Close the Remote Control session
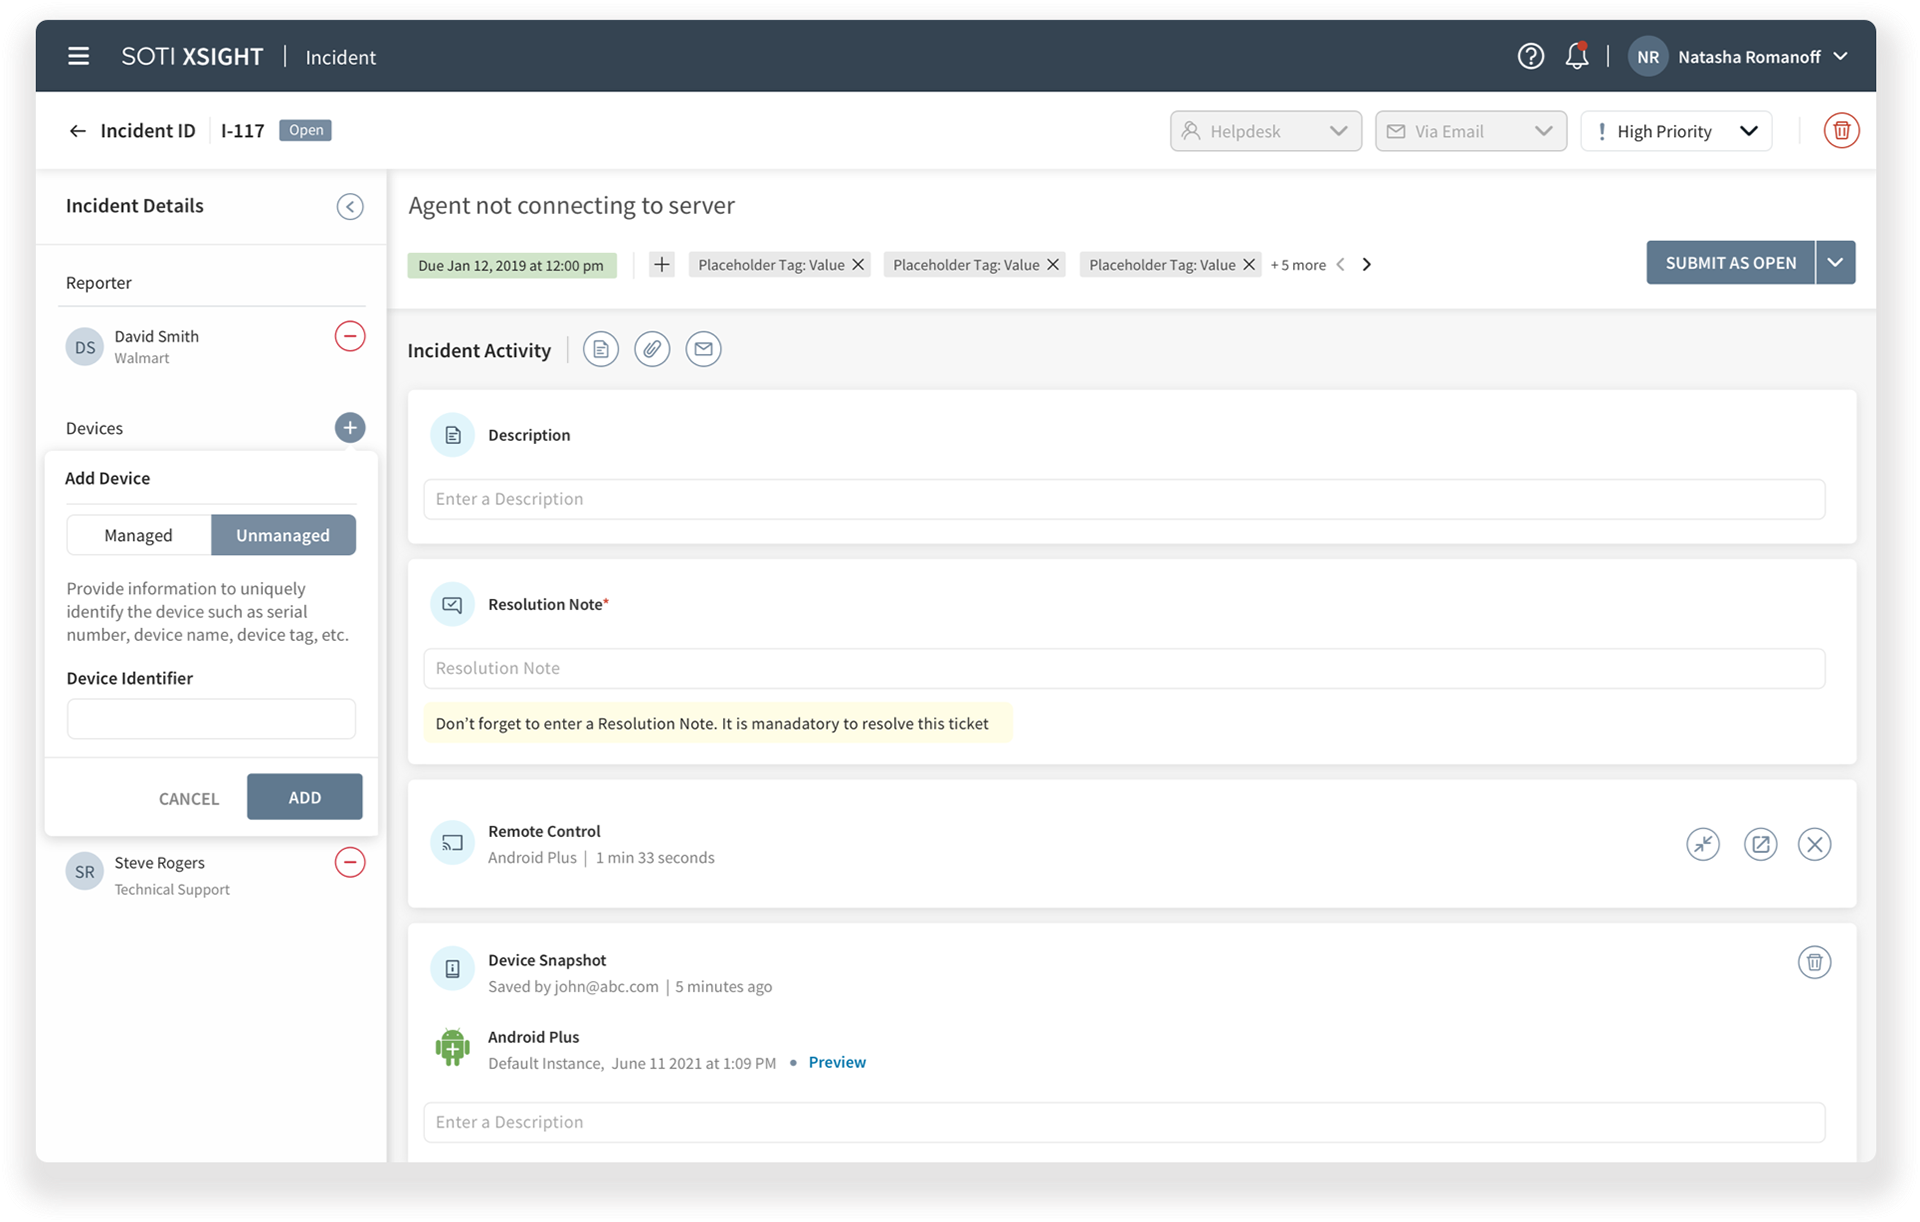This screenshot has height=1222, width=1920. click(x=1814, y=844)
